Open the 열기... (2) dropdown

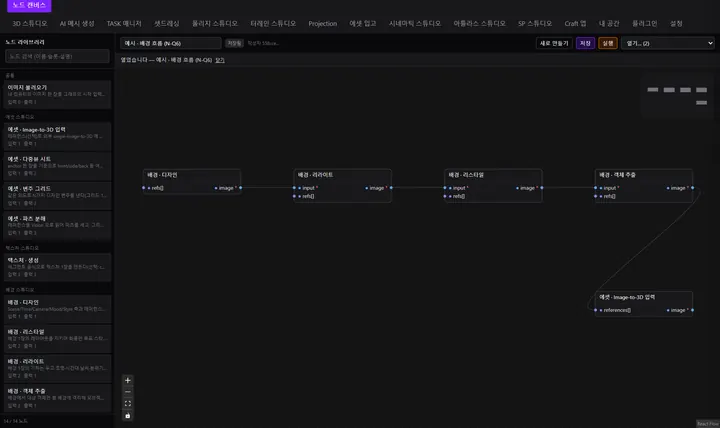tap(668, 43)
